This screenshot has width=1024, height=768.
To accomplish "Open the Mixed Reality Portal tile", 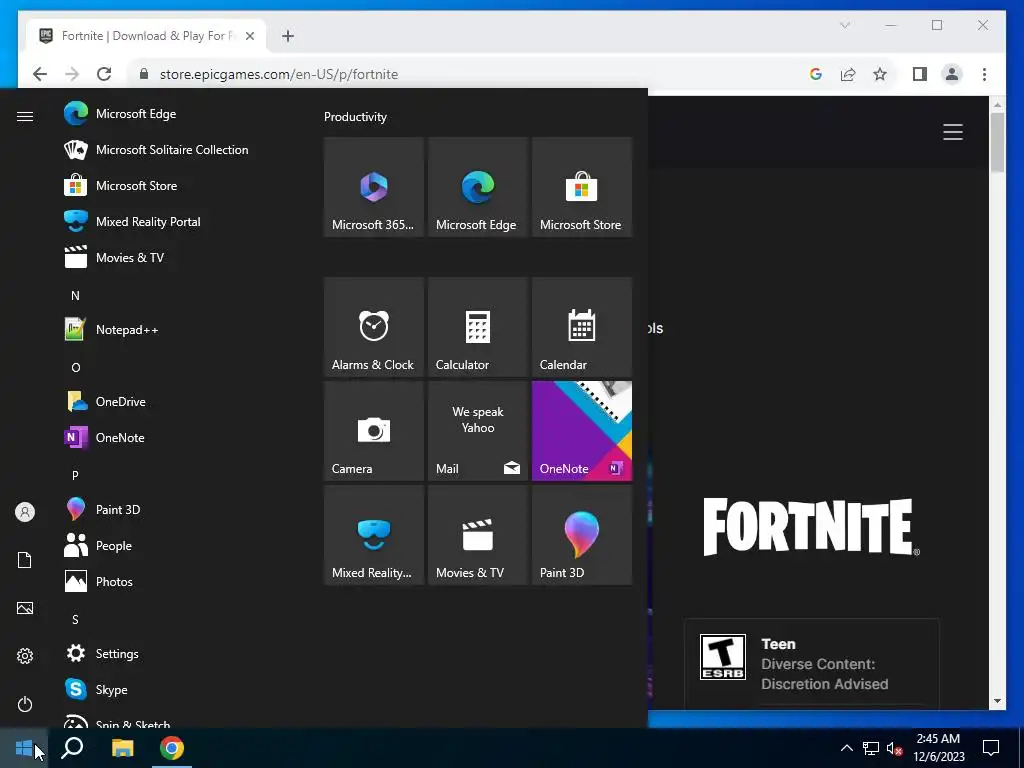I will click(x=374, y=535).
